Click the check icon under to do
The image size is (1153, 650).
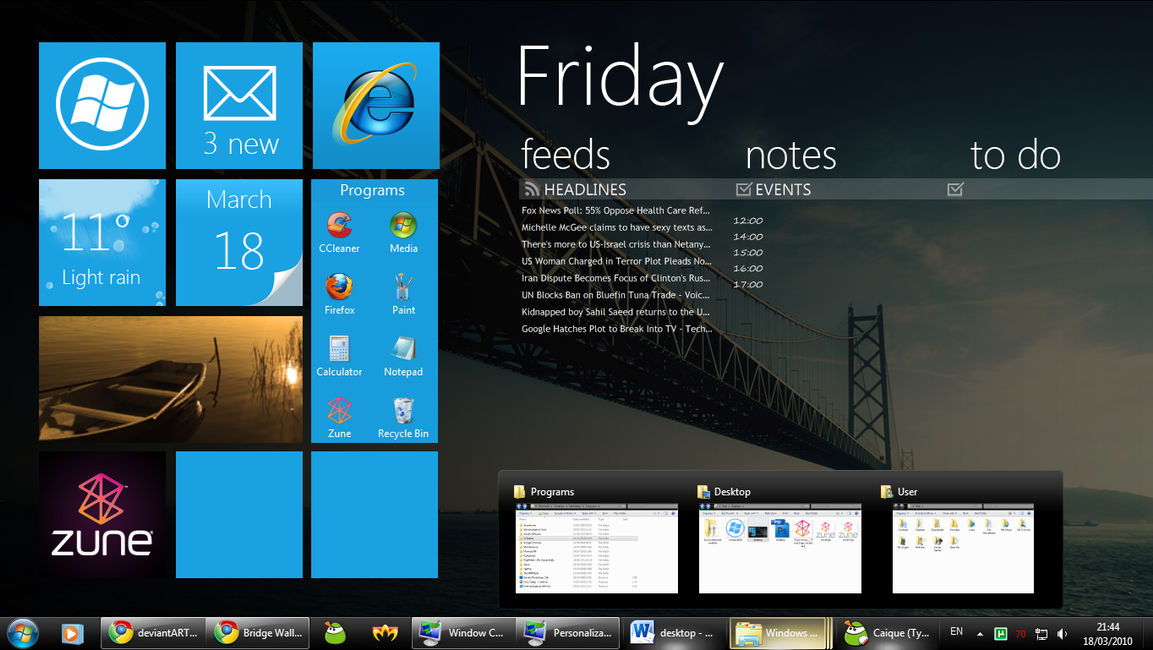(955, 190)
